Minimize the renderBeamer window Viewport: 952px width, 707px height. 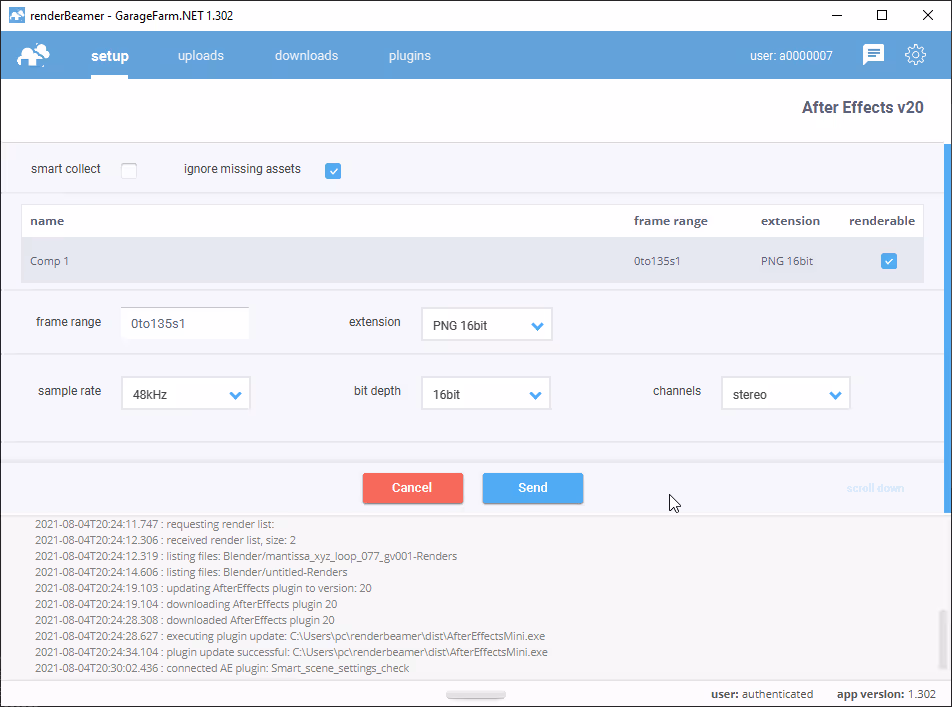point(837,15)
